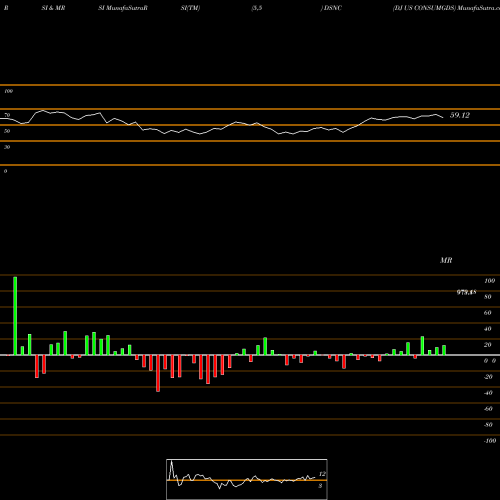Viewport: 500px width, 500px height.
Task: Open the mini overview chart thumbnail
Action: click(247, 479)
